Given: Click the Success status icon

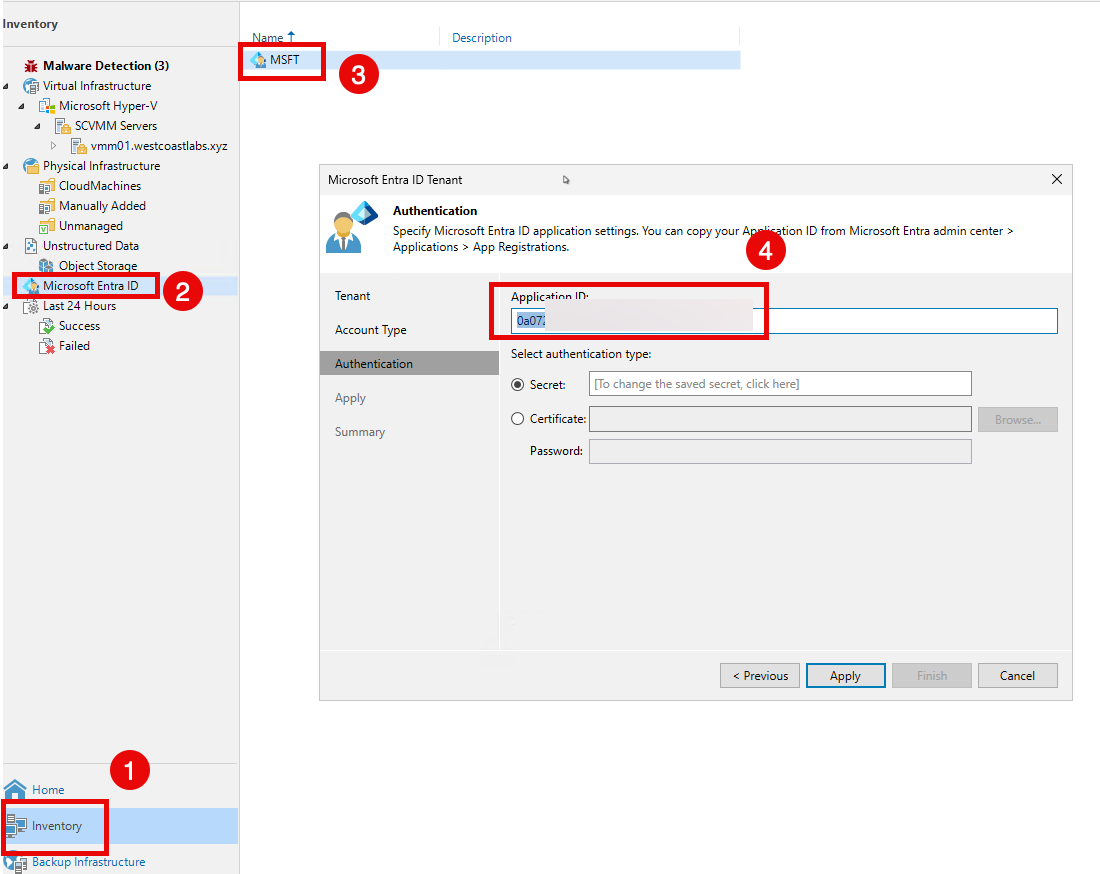Looking at the screenshot, I should point(46,326).
